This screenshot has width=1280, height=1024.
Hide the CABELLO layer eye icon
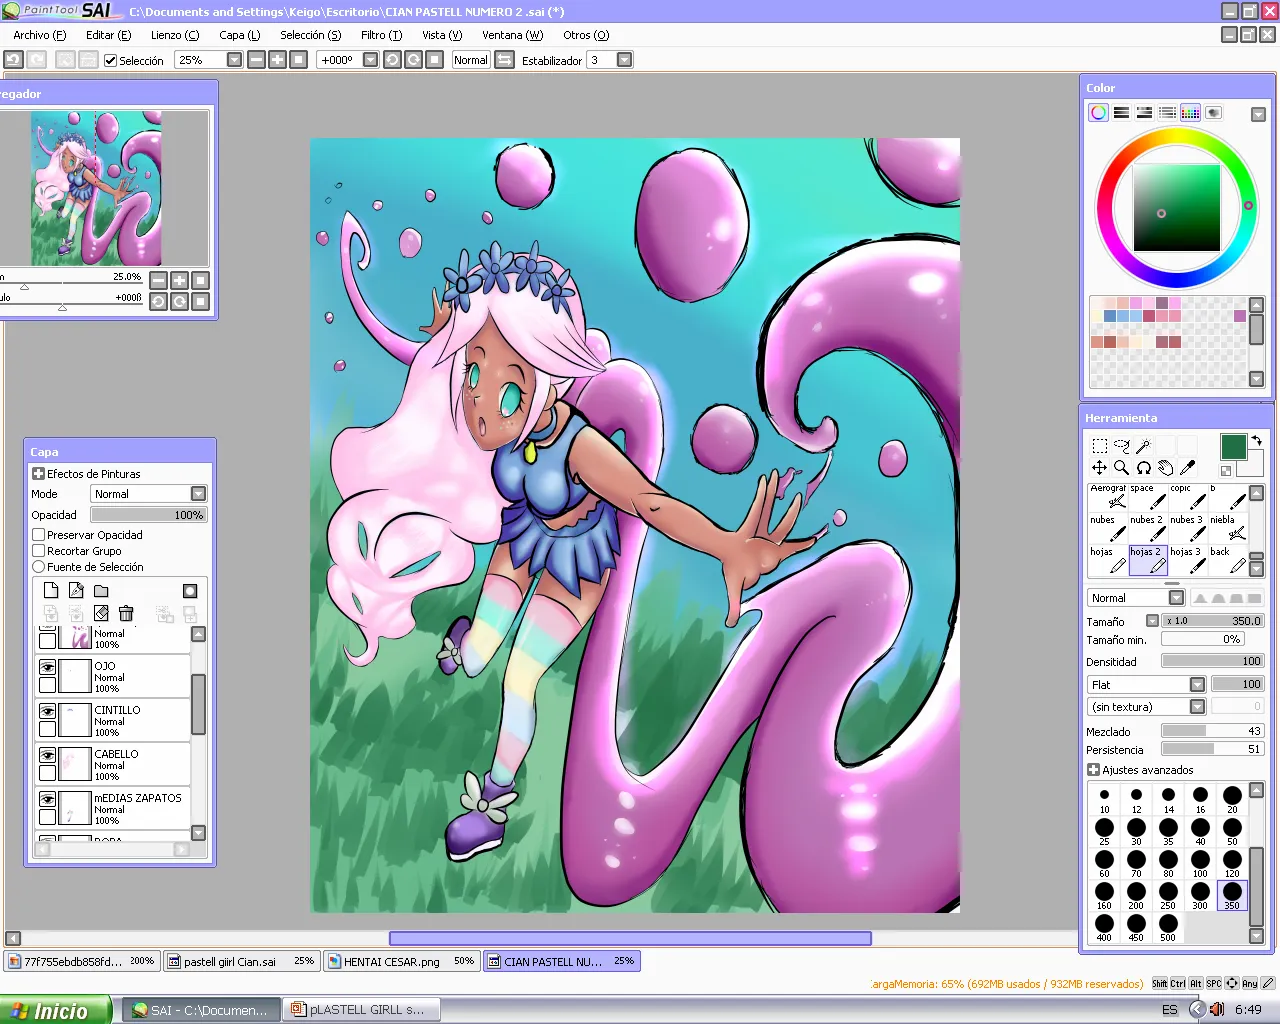(x=47, y=754)
